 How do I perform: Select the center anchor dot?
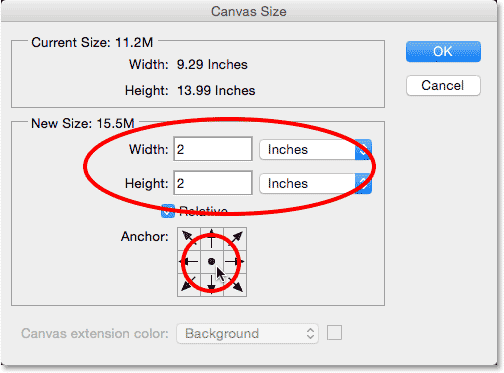coord(212,262)
